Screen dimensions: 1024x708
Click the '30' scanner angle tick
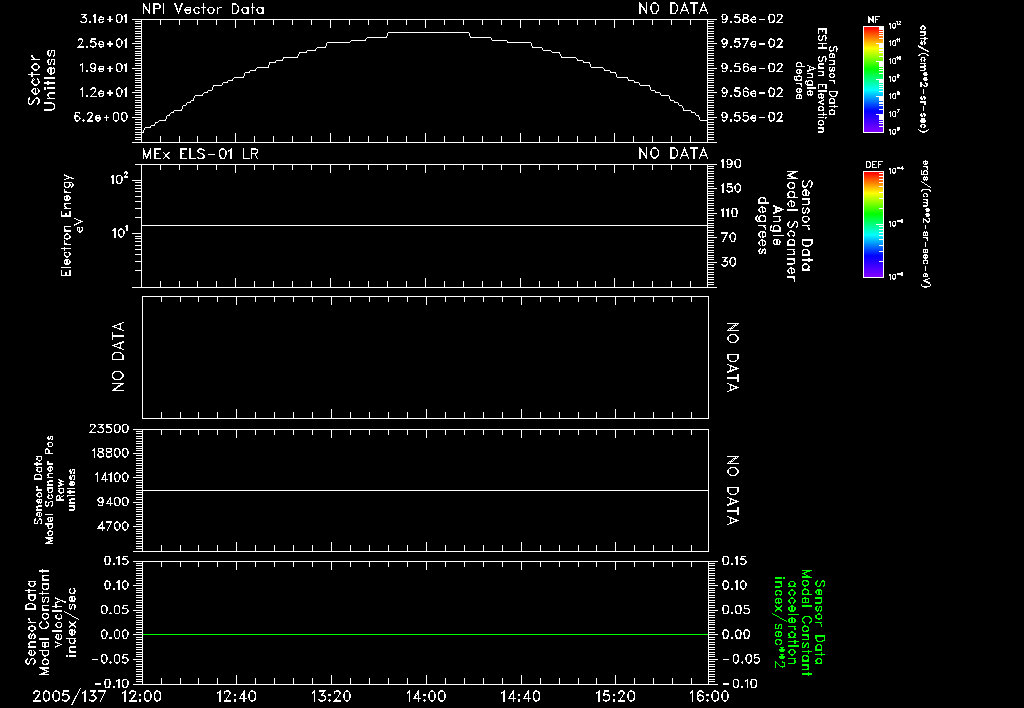coord(729,262)
